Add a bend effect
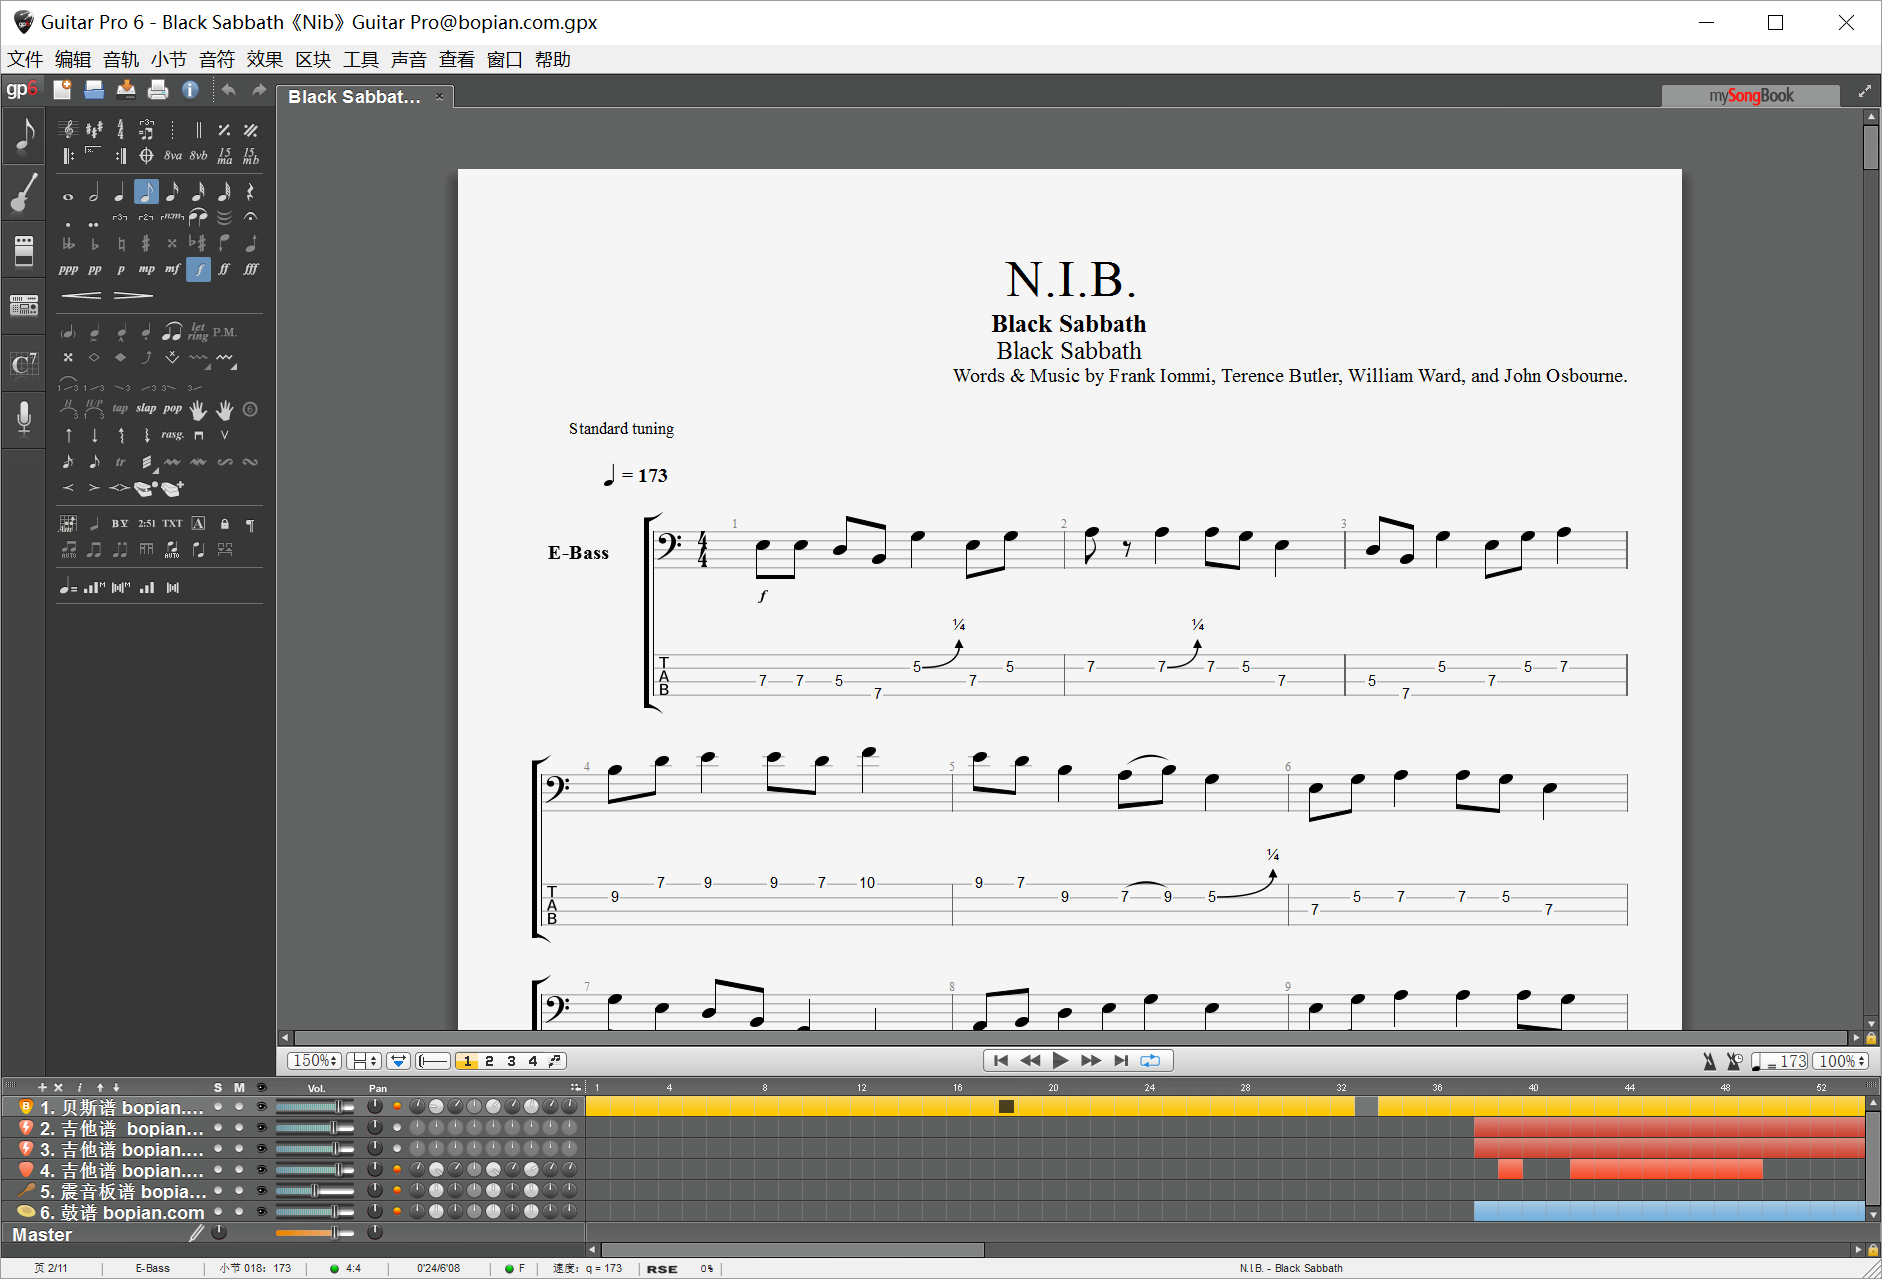The image size is (1882, 1279). [146, 358]
